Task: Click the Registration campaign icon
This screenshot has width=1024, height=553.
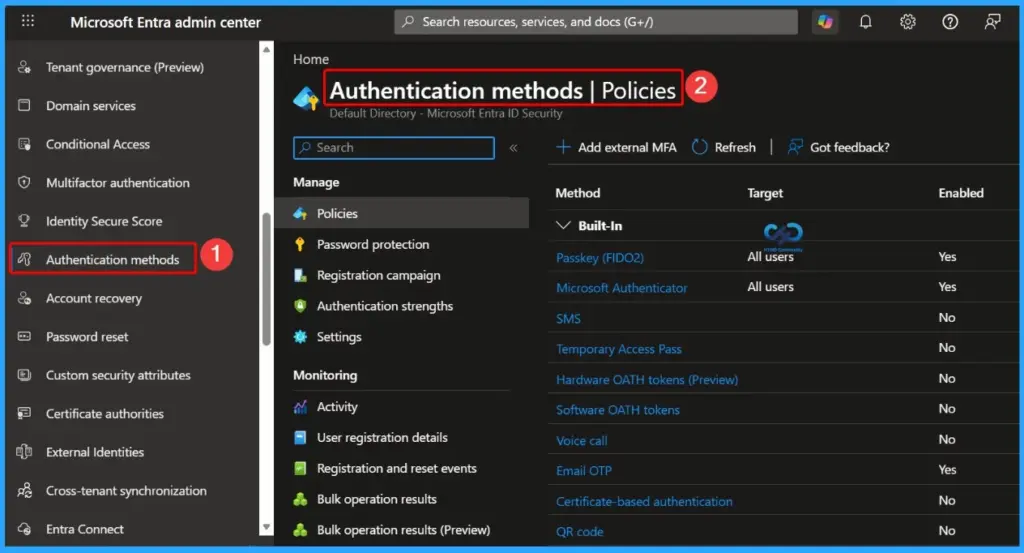Action: pyautogui.click(x=300, y=275)
